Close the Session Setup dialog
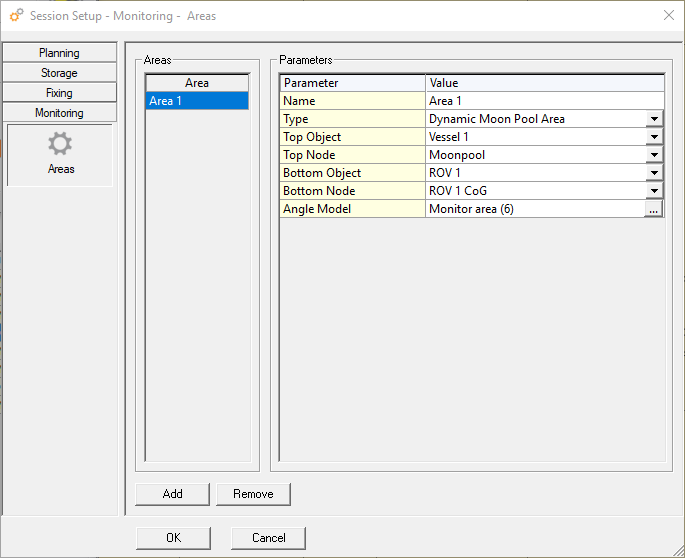This screenshot has width=685, height=558. pyautogui.click(x=668, y=15)
